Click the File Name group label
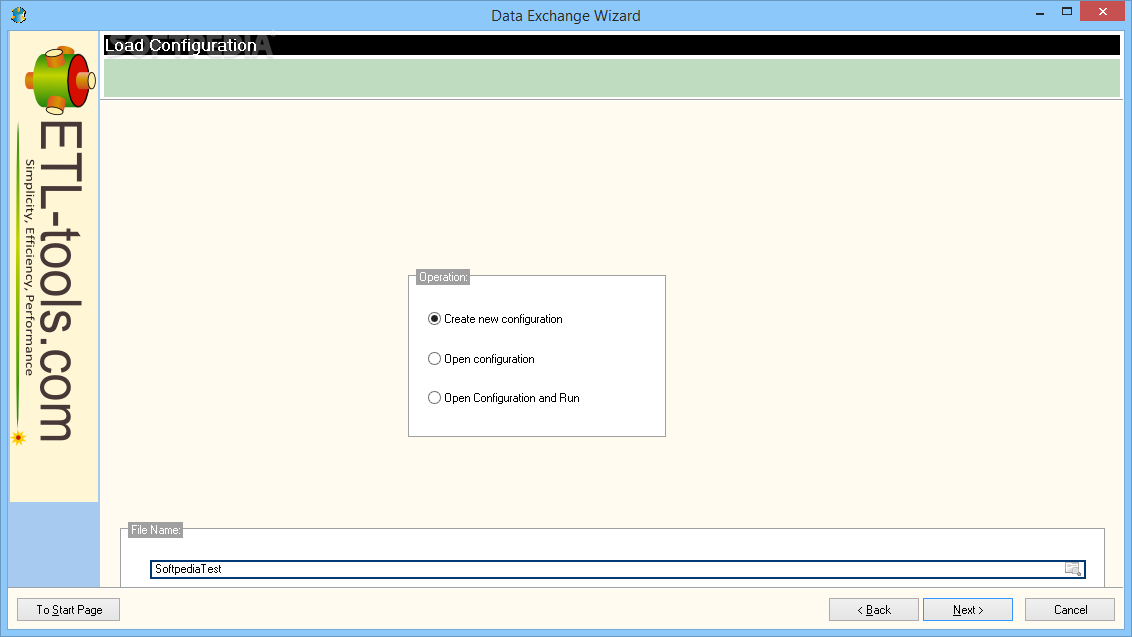 tap(155, 530)
